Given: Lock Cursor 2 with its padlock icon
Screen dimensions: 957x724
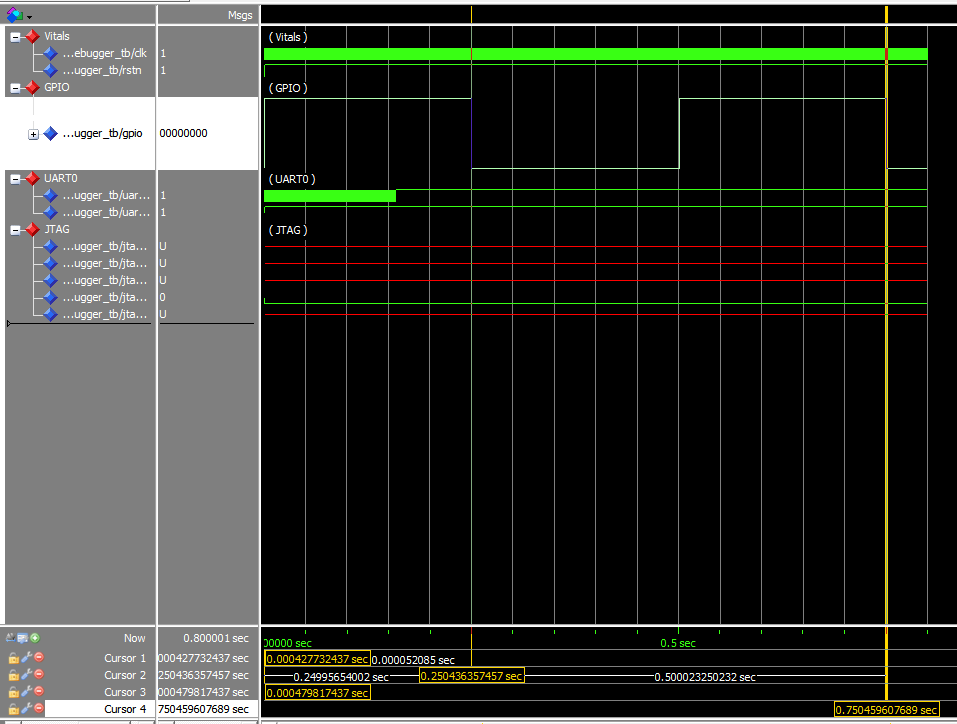Looking at the screenshot, I should tap(13, 675).
